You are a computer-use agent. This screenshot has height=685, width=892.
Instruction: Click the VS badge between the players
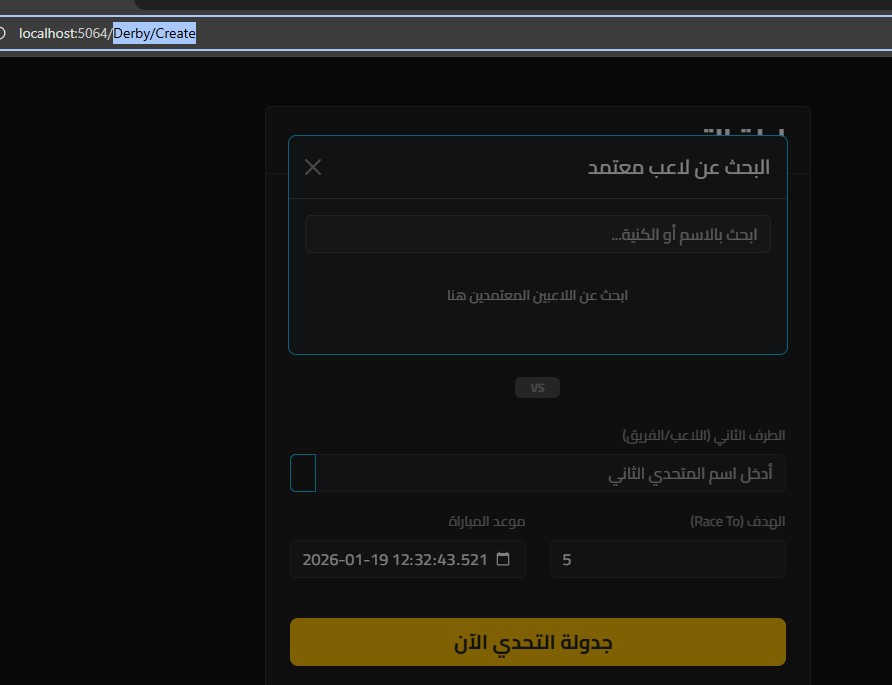[537, 388]
